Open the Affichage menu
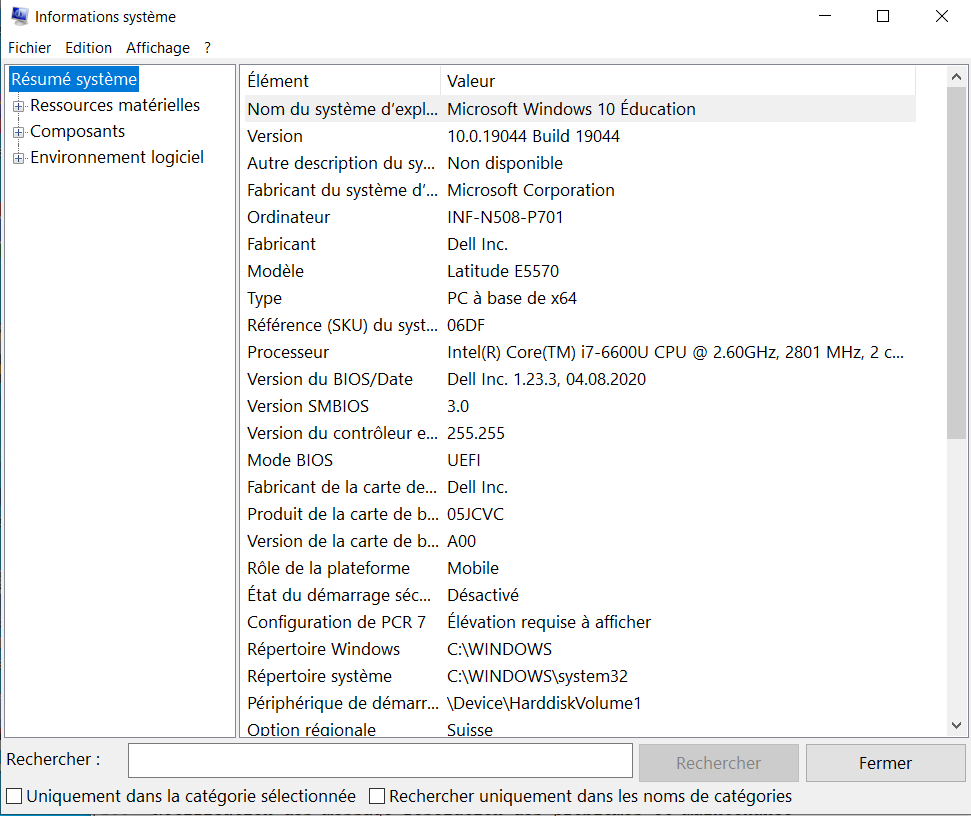The image size is (971, 816). click(x=158, y=48)
